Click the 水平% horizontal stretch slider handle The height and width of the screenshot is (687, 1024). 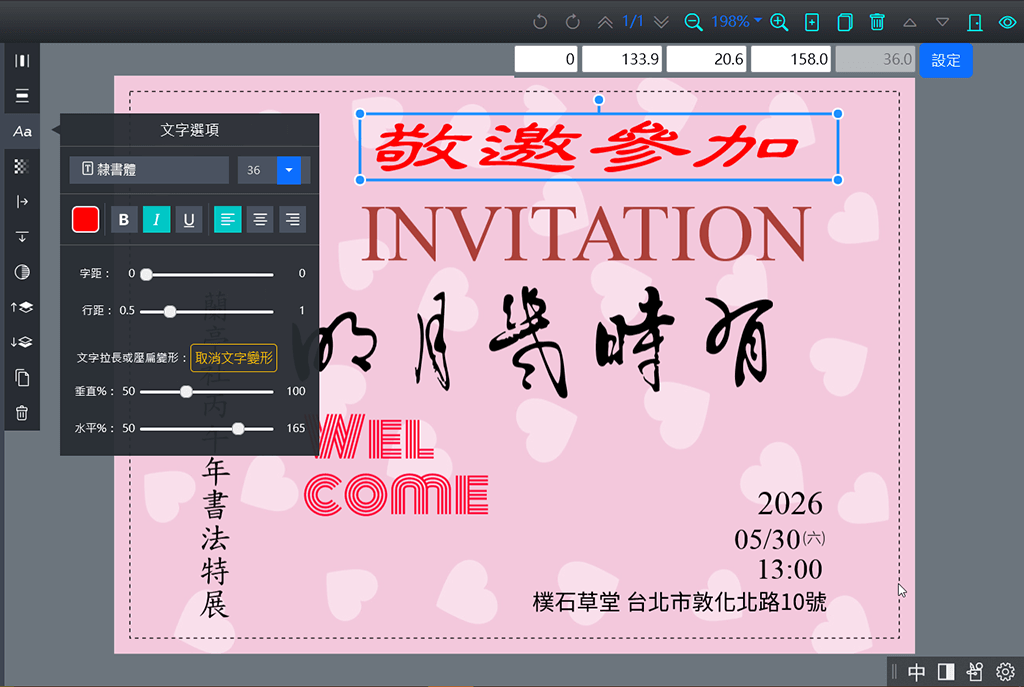238,428
